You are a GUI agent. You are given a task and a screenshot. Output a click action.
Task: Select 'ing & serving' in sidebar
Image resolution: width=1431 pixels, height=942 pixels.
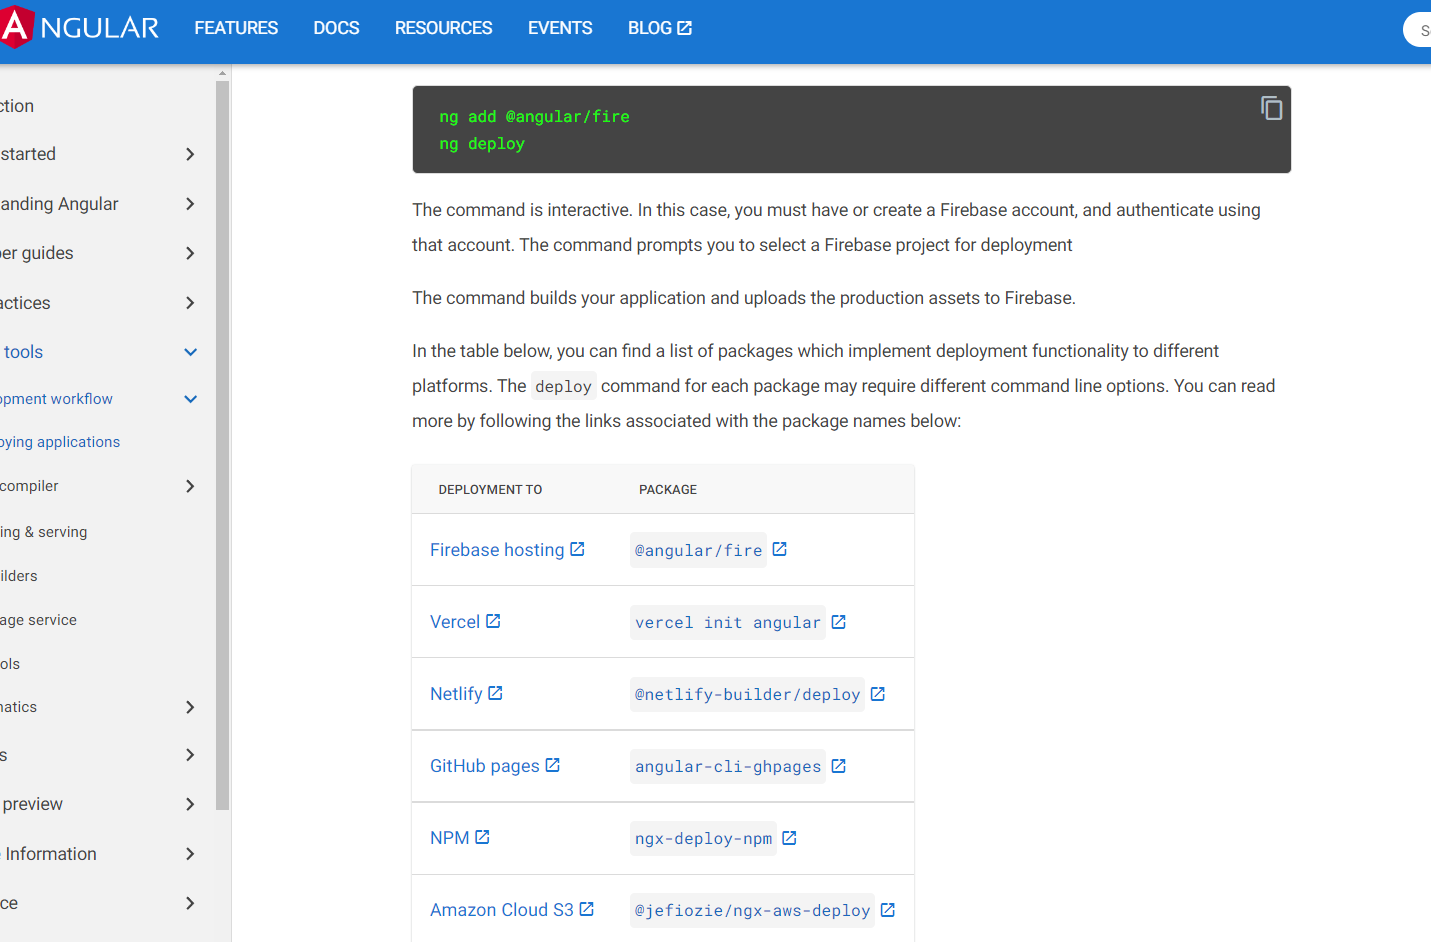tap(44, 532)
